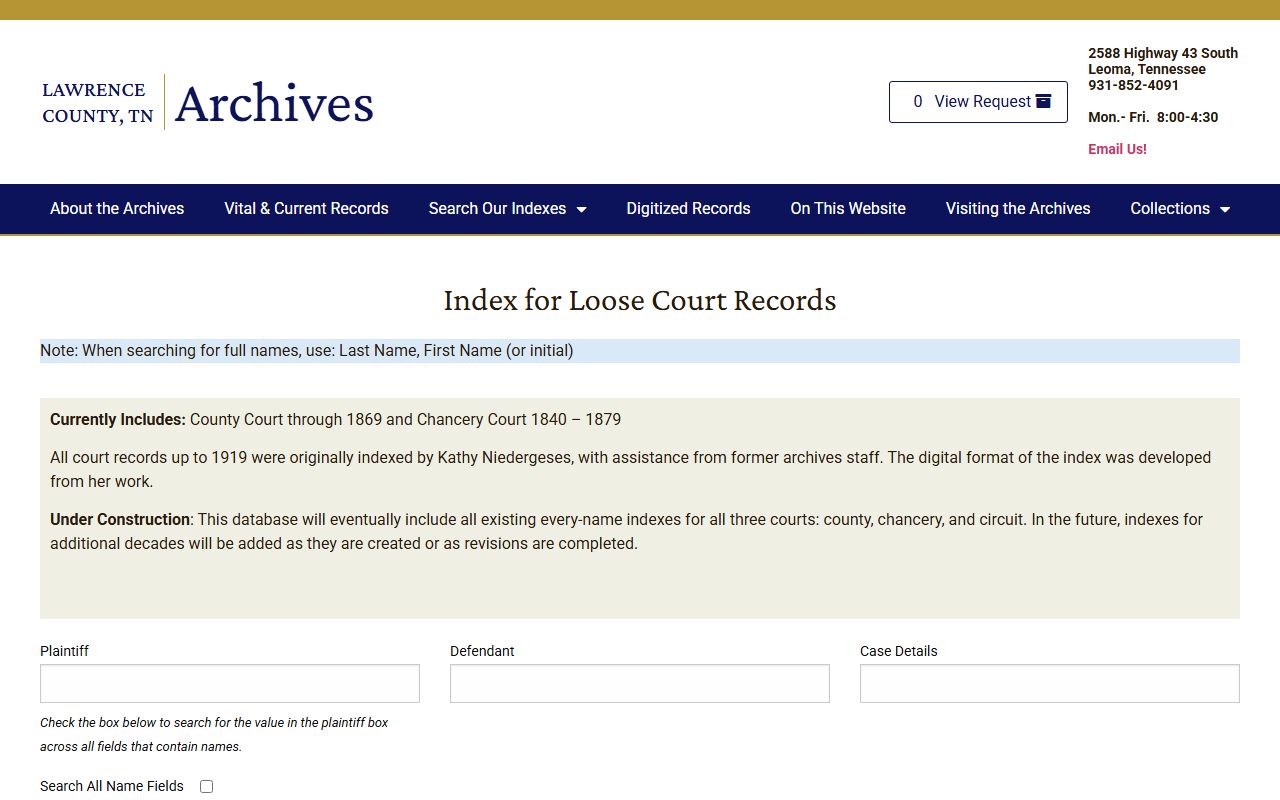Open the Search Our Indexes menu
This screenshot has width=1280, height=800.
(x=507, y=208)
